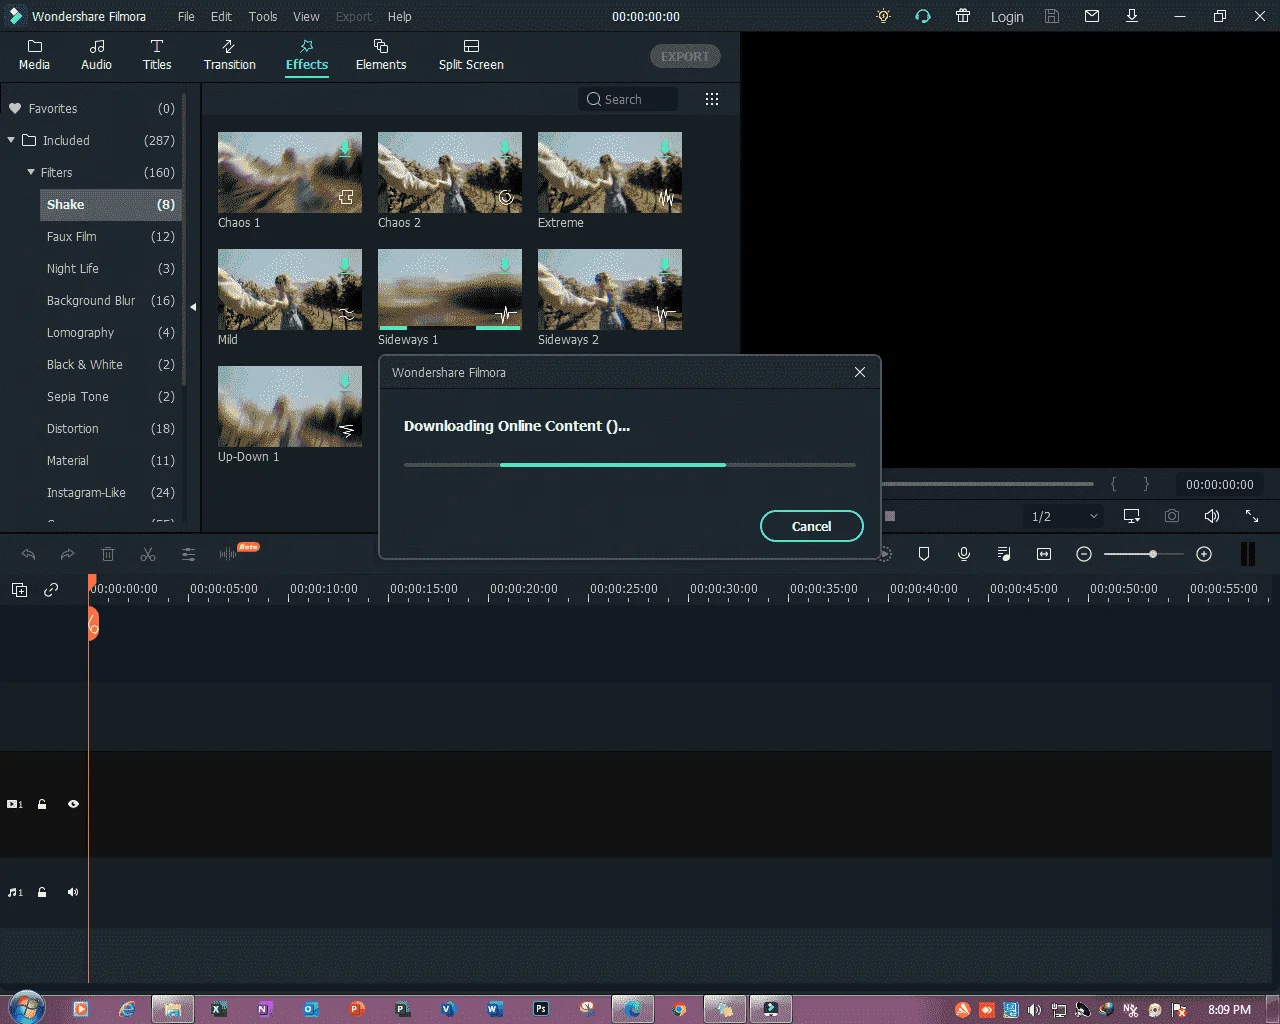Viewport: 1280px width, 1024px height.
Task: Collapse the Filters category
Action: point(31,172)
